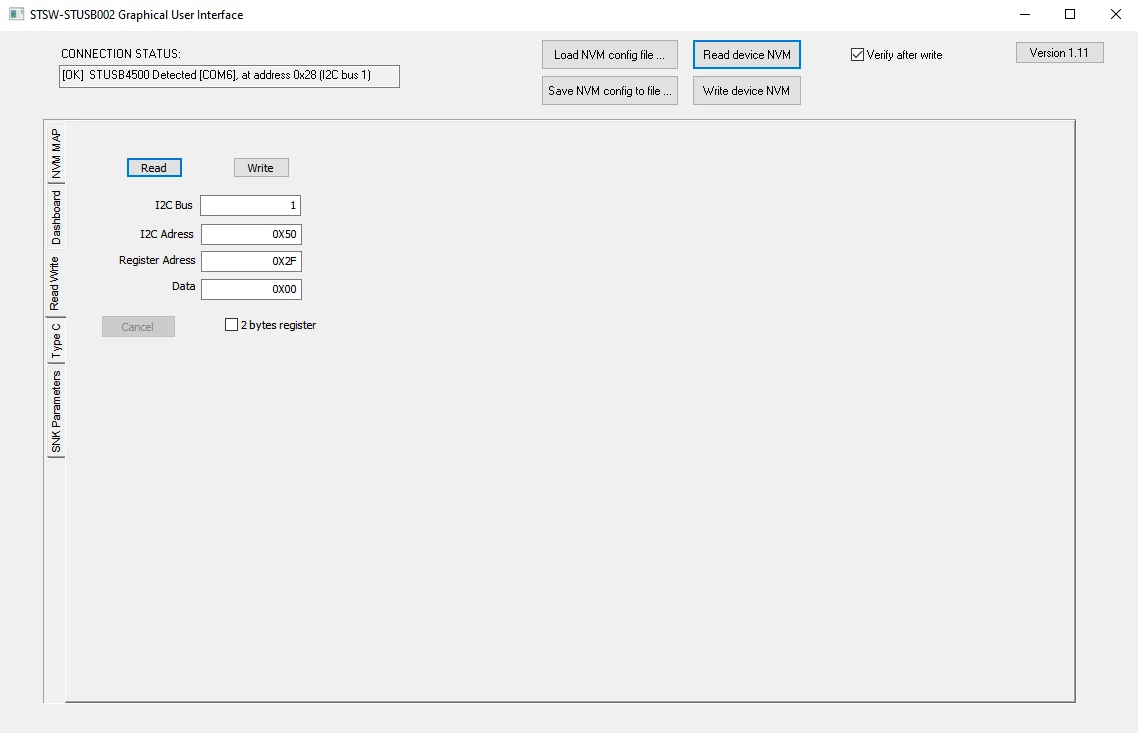This screenshot has width=1138, height=733.
Task: Click the Data field showing 0X00
Action: tap(251, 290)
